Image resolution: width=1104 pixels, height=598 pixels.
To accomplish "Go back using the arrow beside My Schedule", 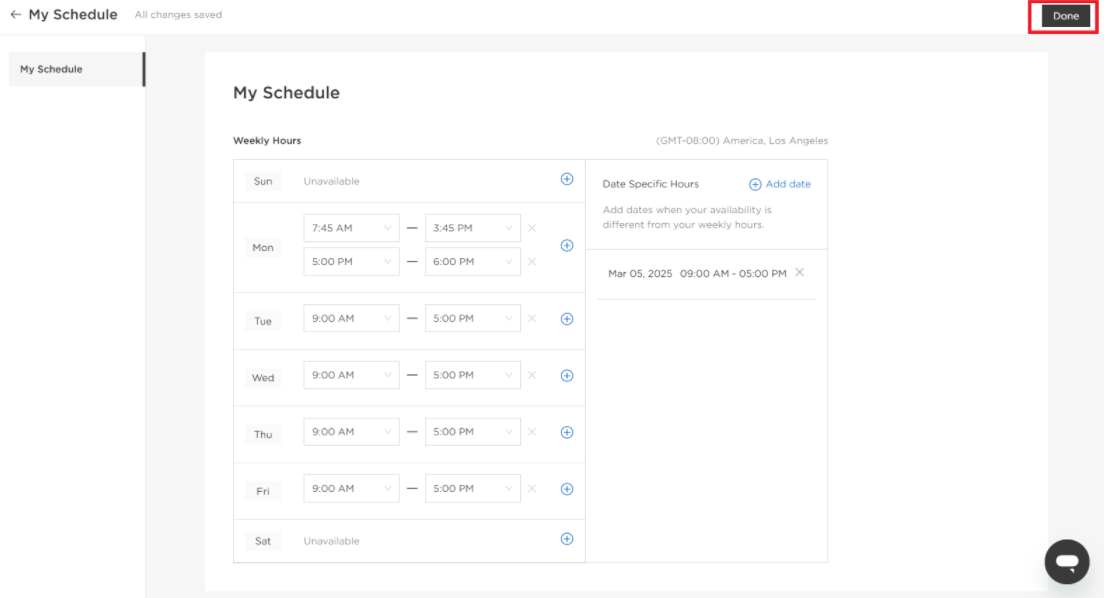I will click(15, 14).
